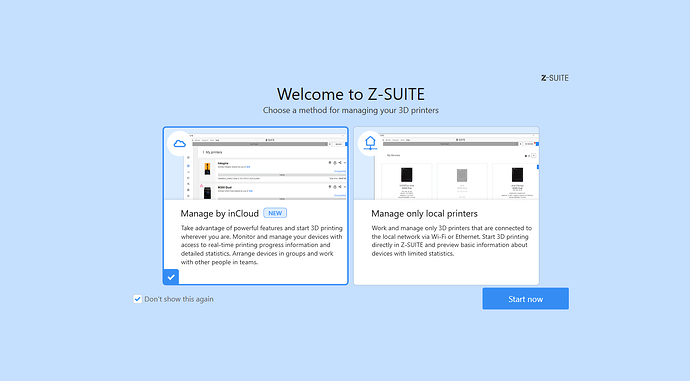Select the Manage by inCloud heading
Screen dimensions: 690x381
point(219,213)
